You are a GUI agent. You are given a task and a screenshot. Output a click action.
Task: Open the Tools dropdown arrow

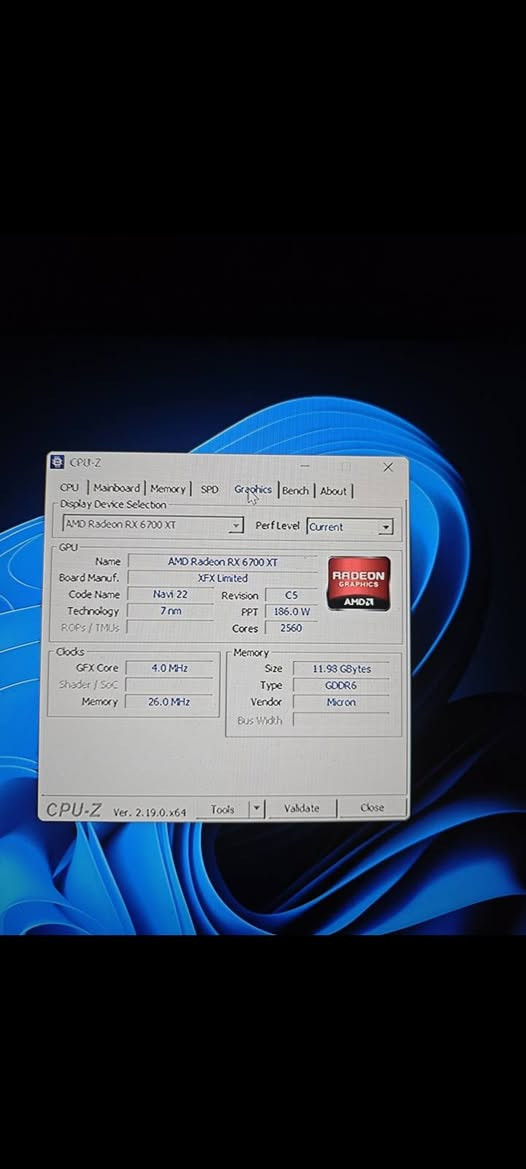point(256,809)
